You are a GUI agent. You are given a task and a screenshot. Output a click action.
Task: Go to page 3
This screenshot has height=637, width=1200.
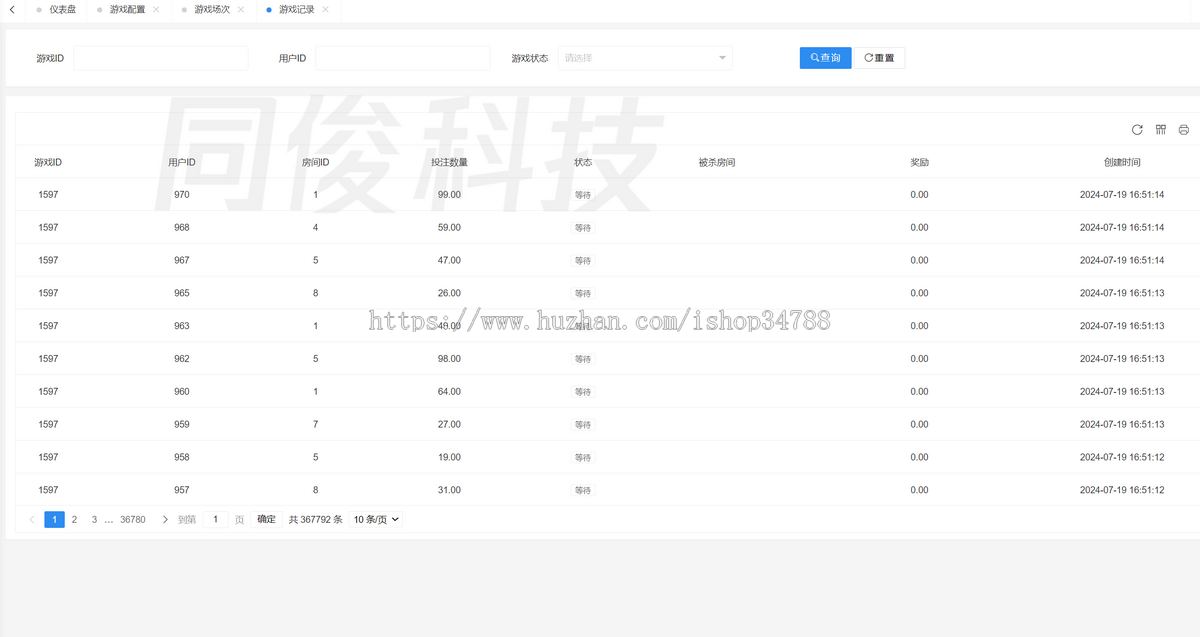click(94, 519)
